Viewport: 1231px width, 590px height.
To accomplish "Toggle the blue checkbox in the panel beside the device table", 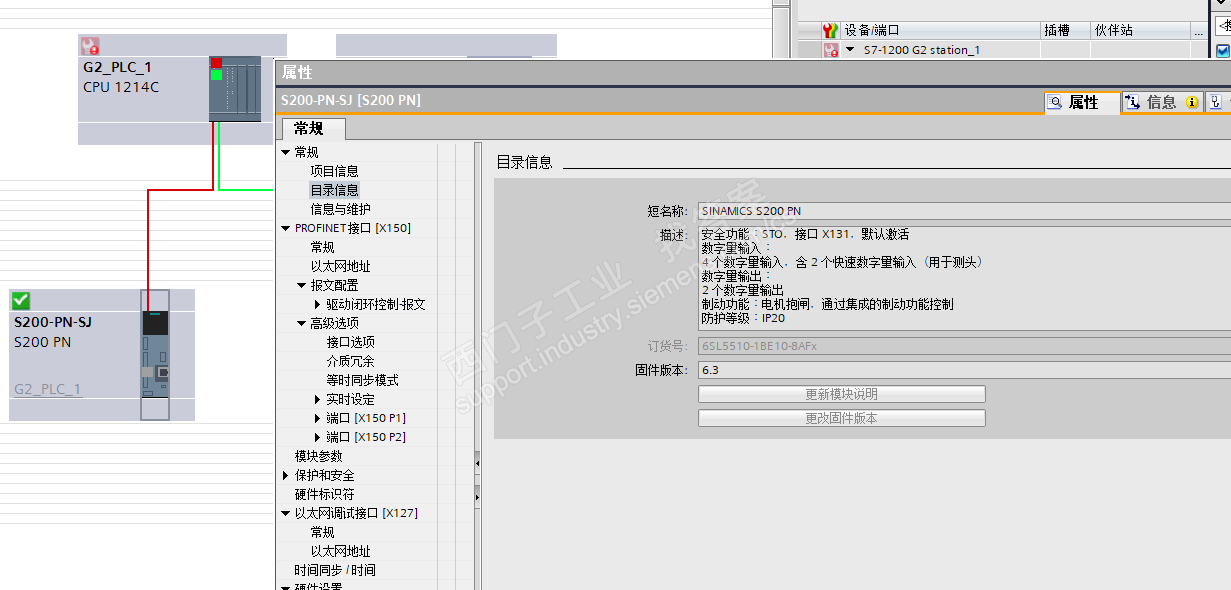I will click(1223, 51).
